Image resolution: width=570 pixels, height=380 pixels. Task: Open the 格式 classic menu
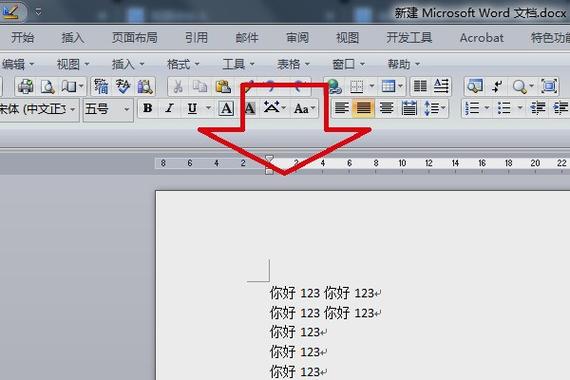click(183, 64)
